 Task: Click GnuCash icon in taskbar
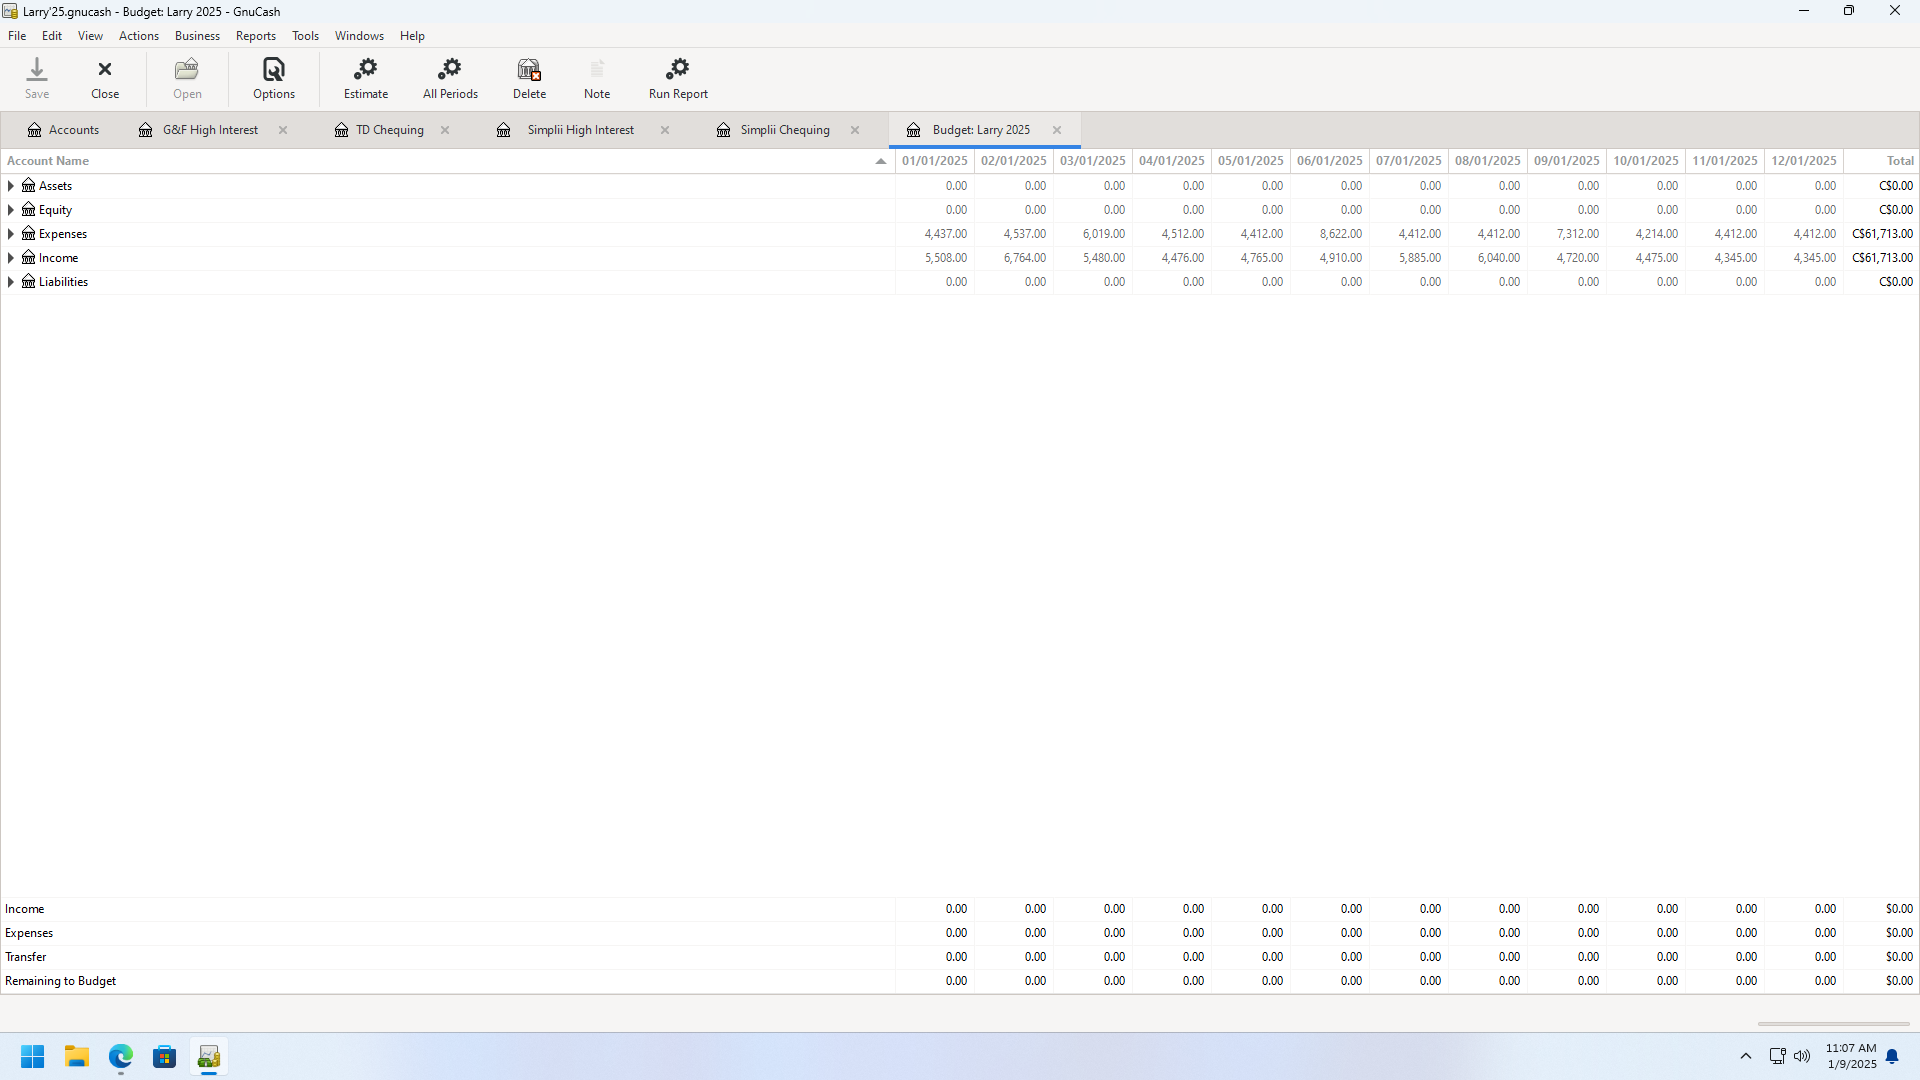coord(209,1057)
